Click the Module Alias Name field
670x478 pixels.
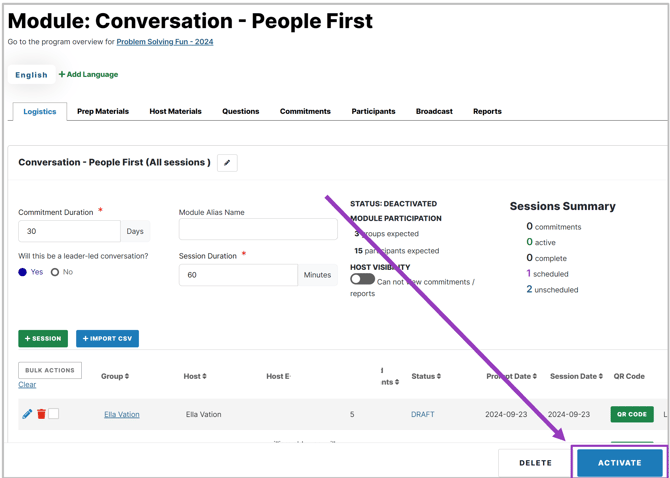[258, 230]
